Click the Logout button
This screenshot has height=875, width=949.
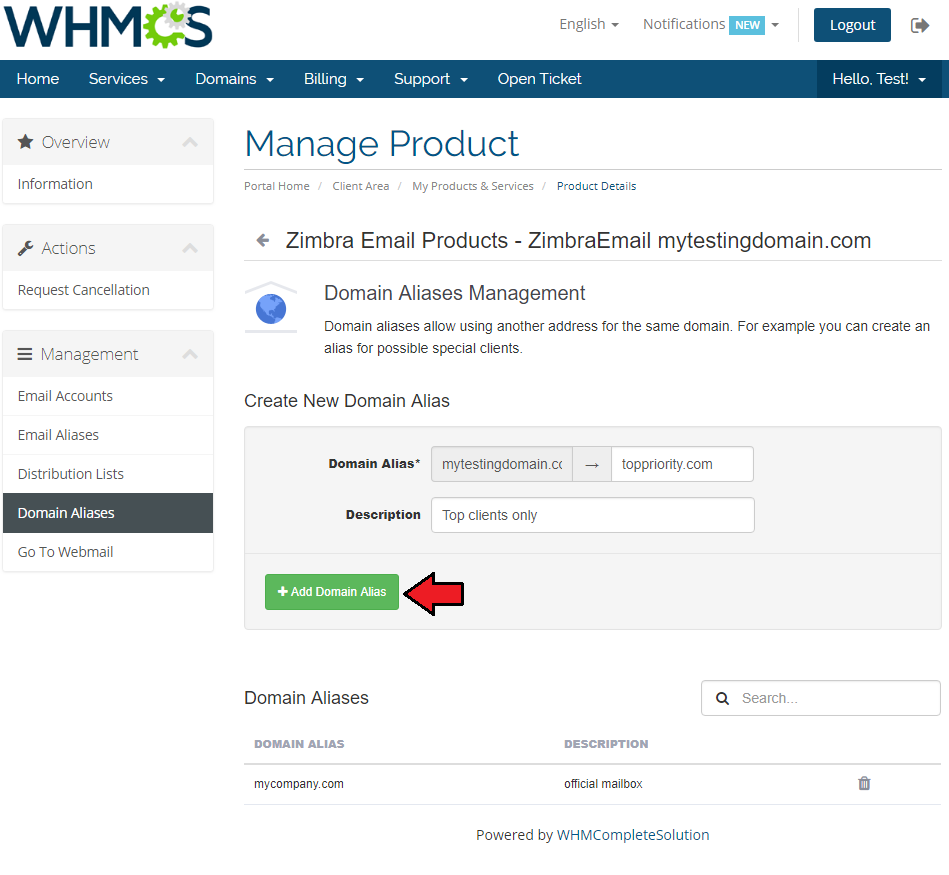[852, 25]
